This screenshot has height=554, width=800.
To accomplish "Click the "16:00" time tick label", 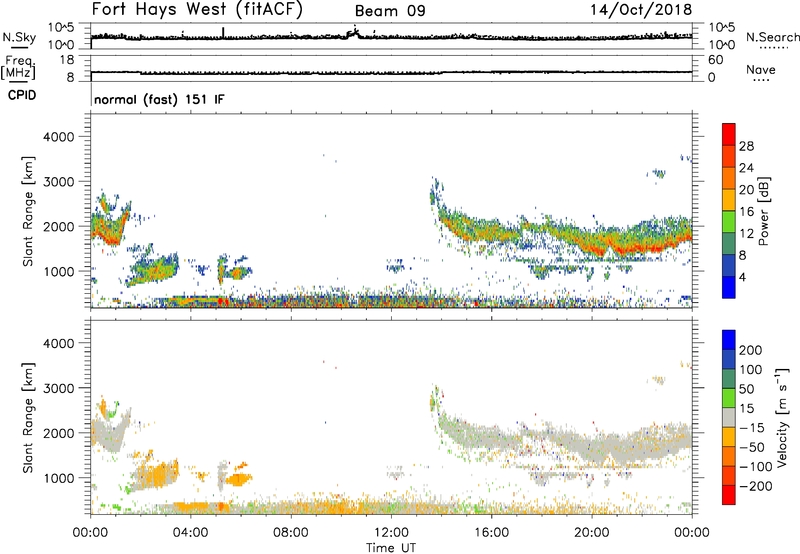I will [491, 533].
